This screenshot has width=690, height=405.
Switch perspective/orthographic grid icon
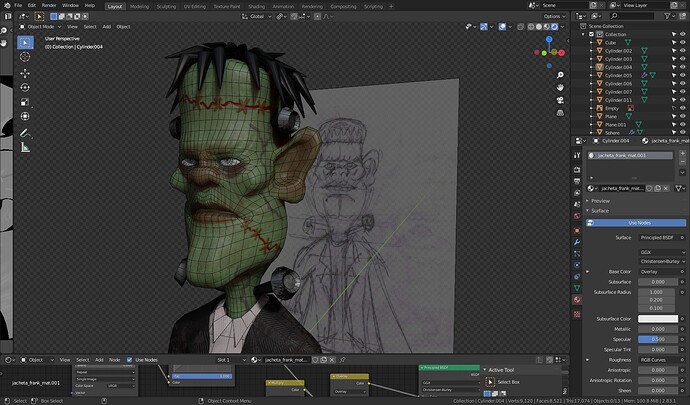tap(560, 113)
